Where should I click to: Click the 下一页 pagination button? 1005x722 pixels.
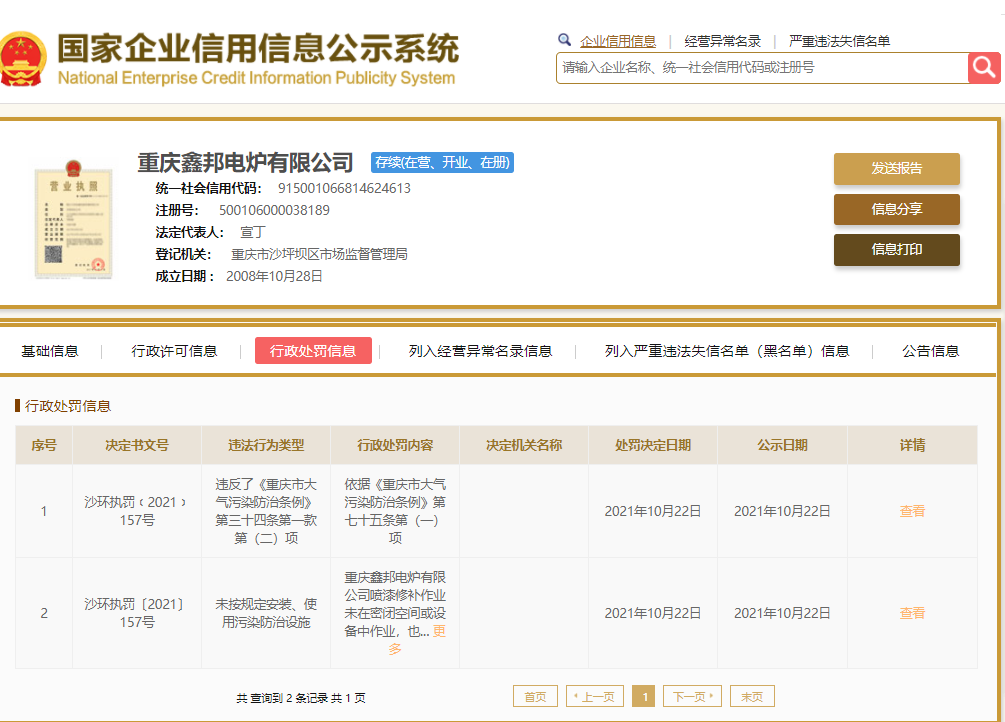tap(692, 696)
